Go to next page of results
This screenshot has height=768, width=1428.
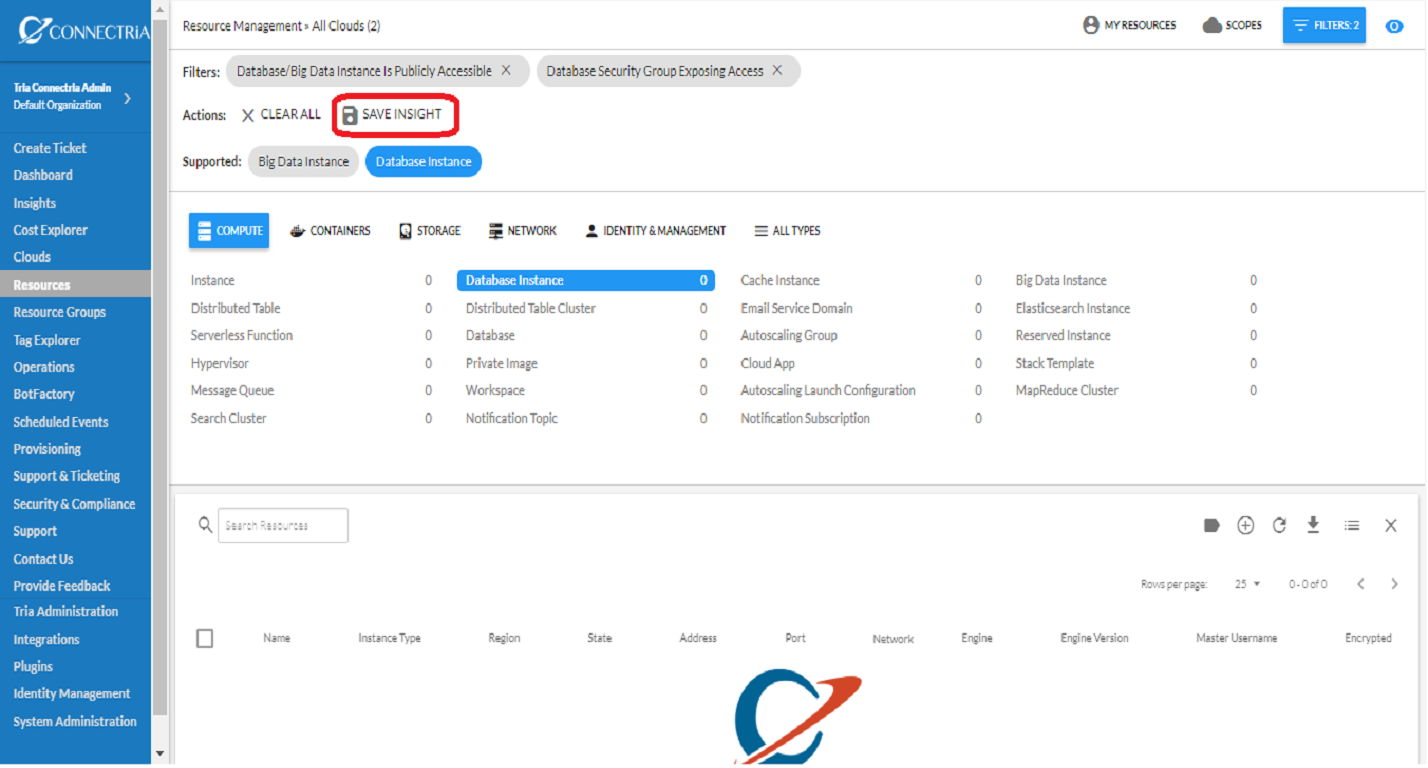point(1394,584)
